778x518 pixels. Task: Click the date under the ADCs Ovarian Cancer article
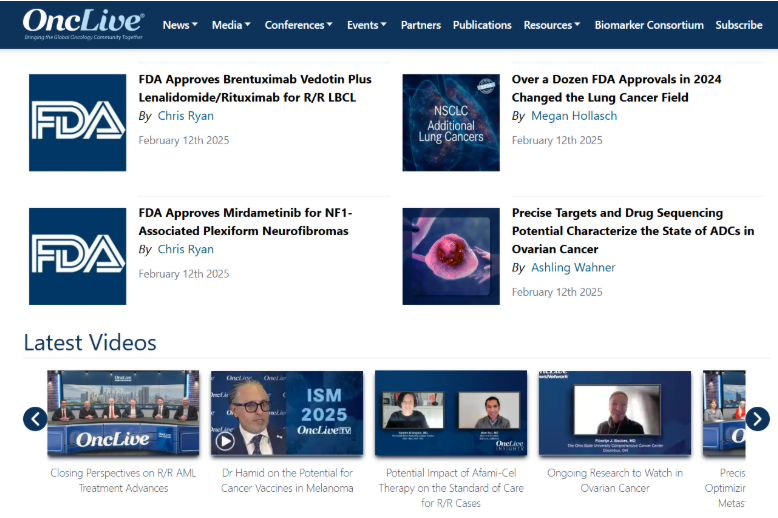(557, 292)
